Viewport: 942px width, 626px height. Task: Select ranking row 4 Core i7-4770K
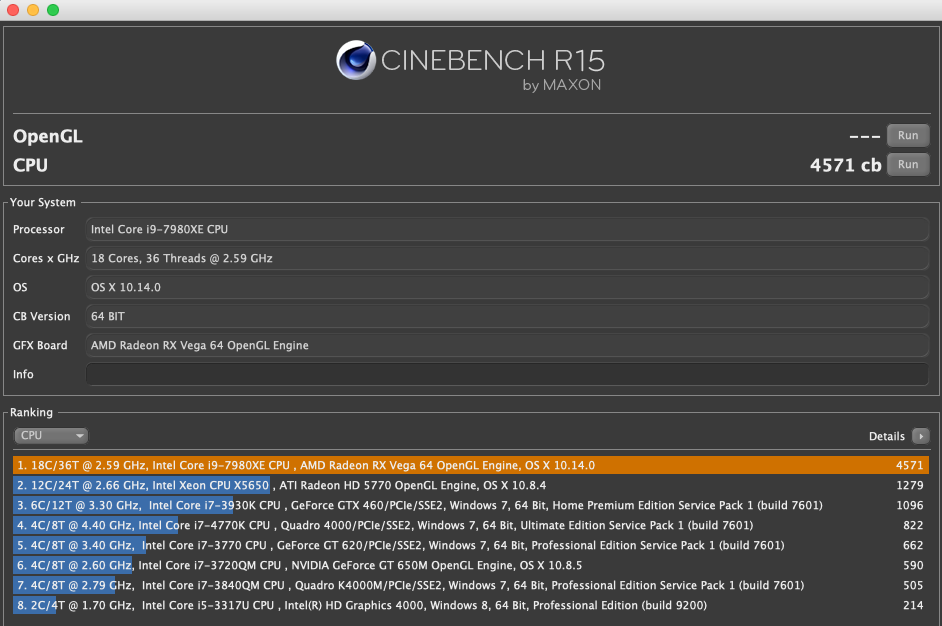pyautogui.click(x=471, y=525)
